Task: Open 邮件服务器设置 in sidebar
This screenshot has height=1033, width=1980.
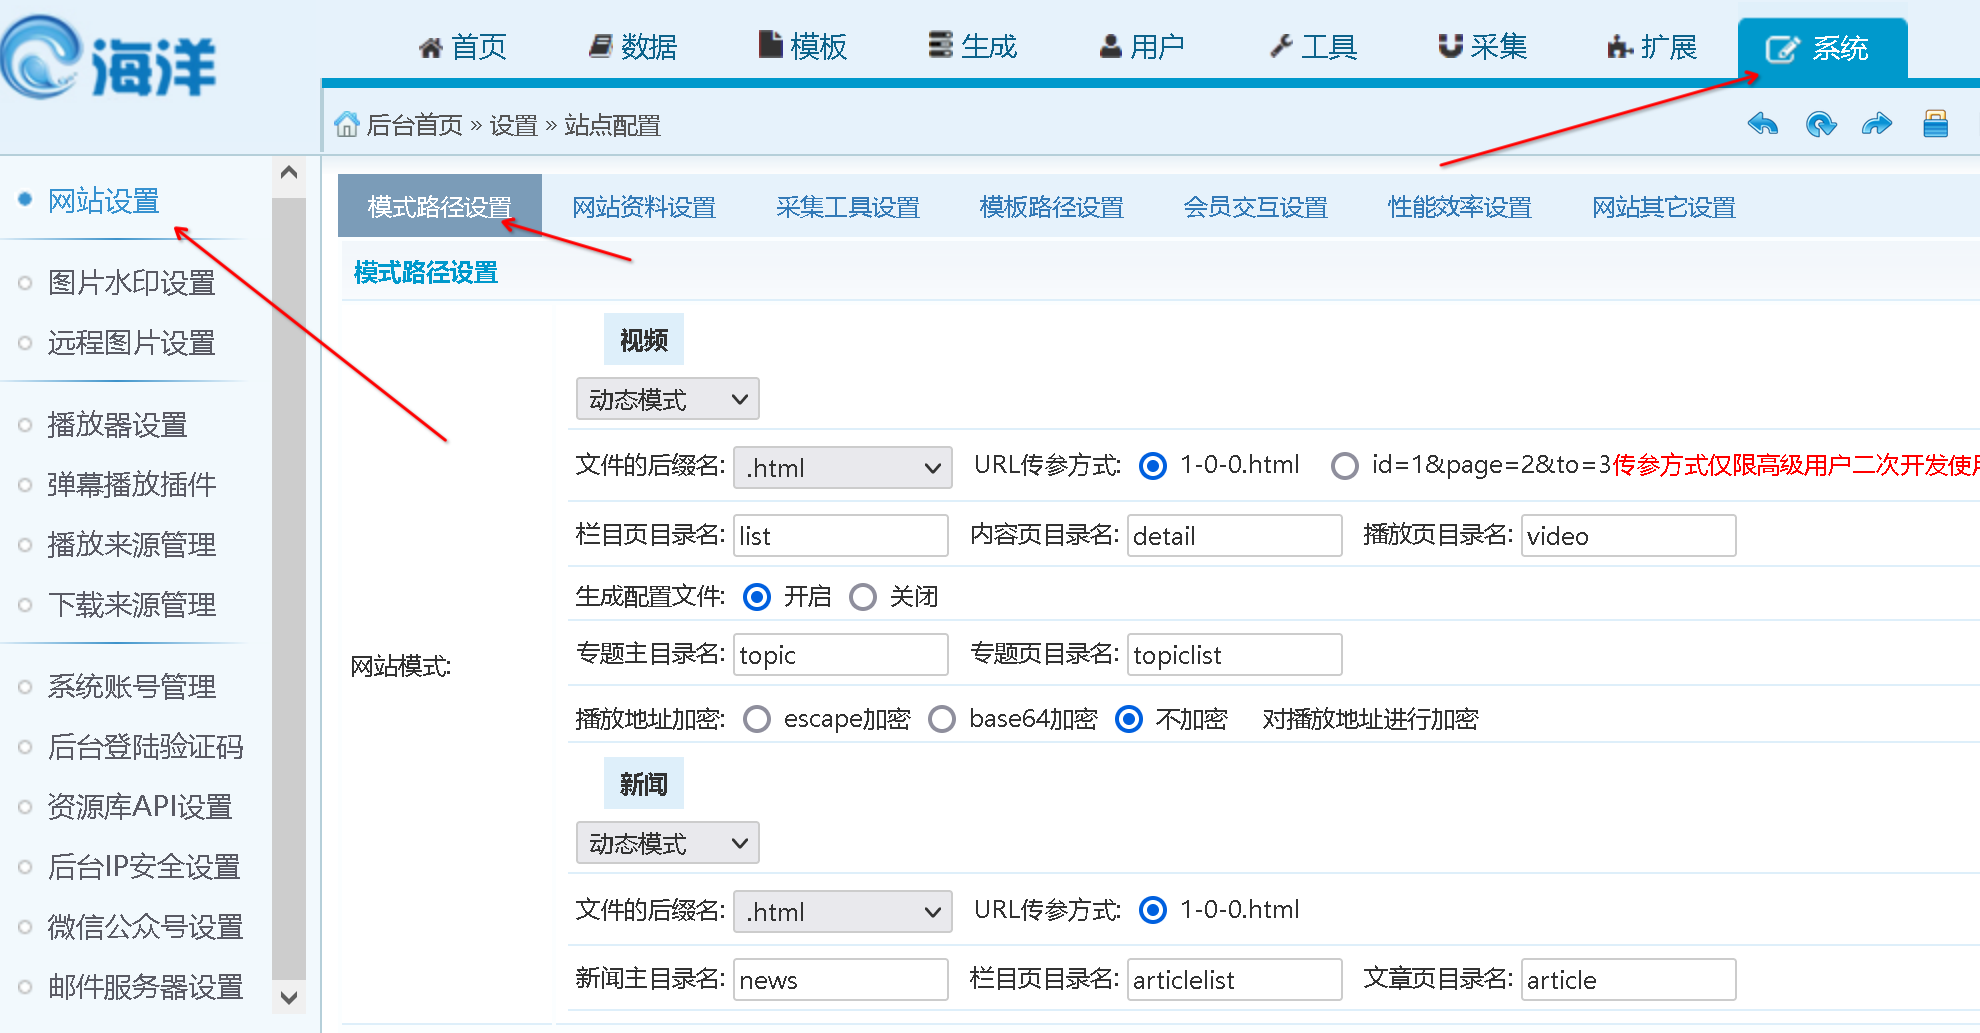Action: click(145, 987)
